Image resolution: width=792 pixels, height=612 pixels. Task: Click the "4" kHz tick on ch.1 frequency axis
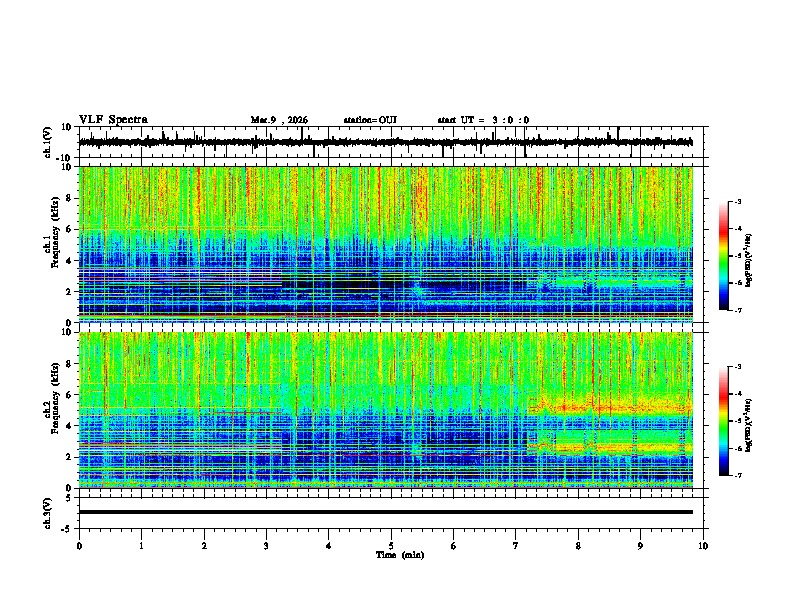[69, 261]
